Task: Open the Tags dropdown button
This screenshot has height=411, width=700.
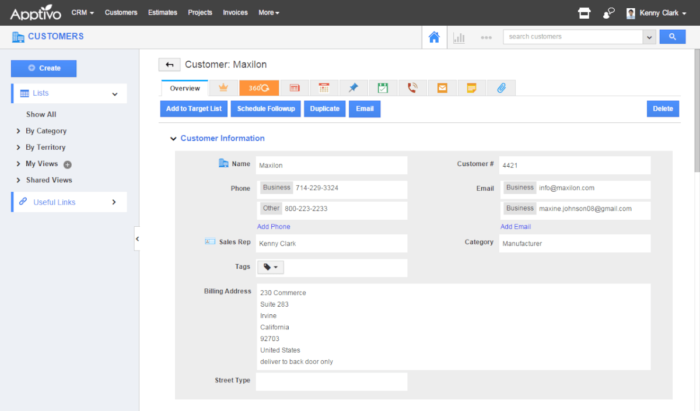Action: [270, 267]
